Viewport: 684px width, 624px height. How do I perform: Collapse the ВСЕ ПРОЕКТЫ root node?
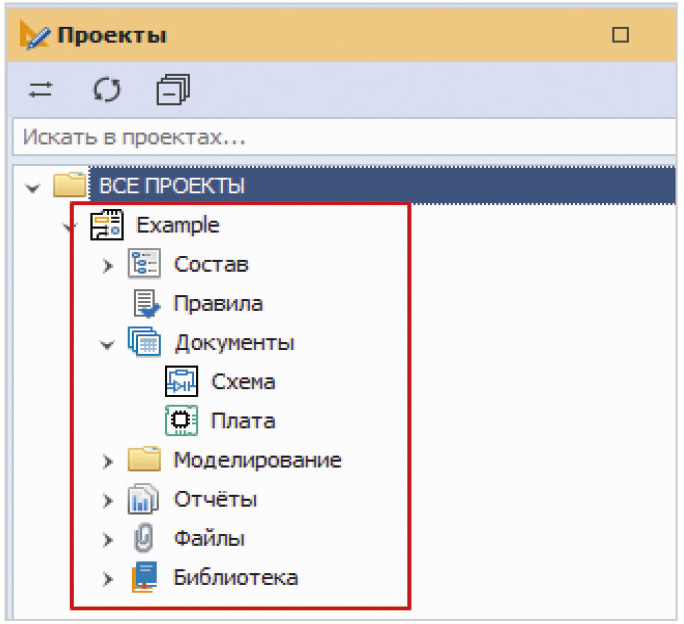tap(33, 188)
